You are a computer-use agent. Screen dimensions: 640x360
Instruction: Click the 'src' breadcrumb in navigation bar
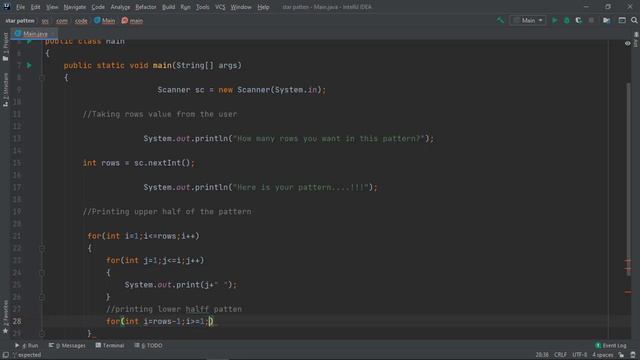pyautogui.click(x=45, y=21)
